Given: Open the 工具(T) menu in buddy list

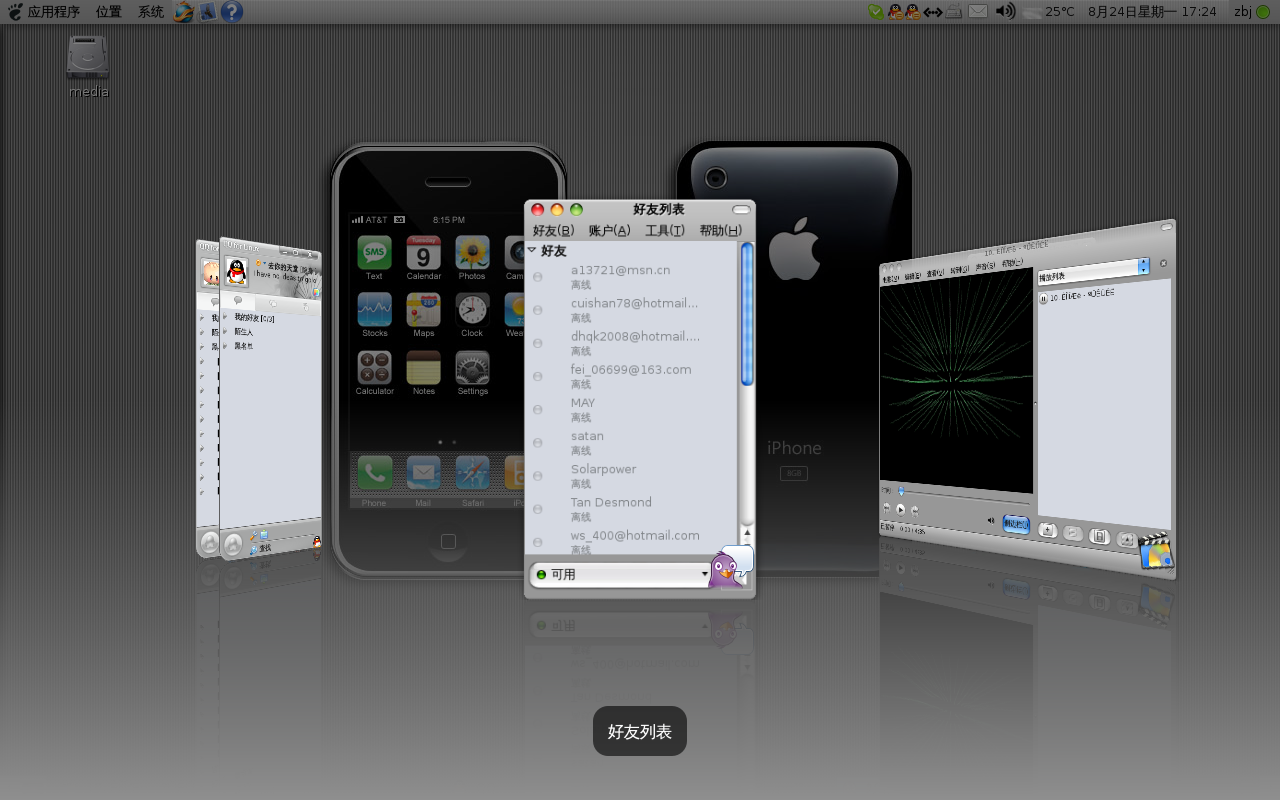Looking at the screenshot, I should click(665, 231).
